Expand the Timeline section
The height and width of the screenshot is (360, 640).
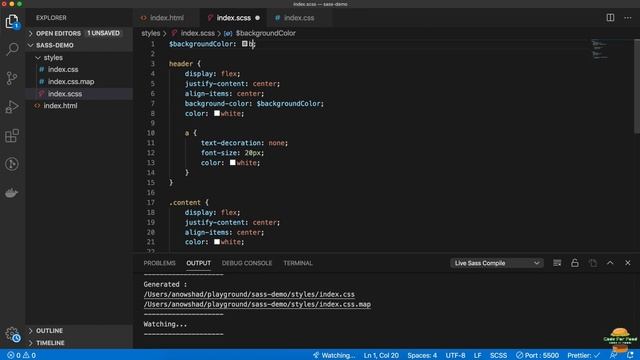[x=79, y=343]
